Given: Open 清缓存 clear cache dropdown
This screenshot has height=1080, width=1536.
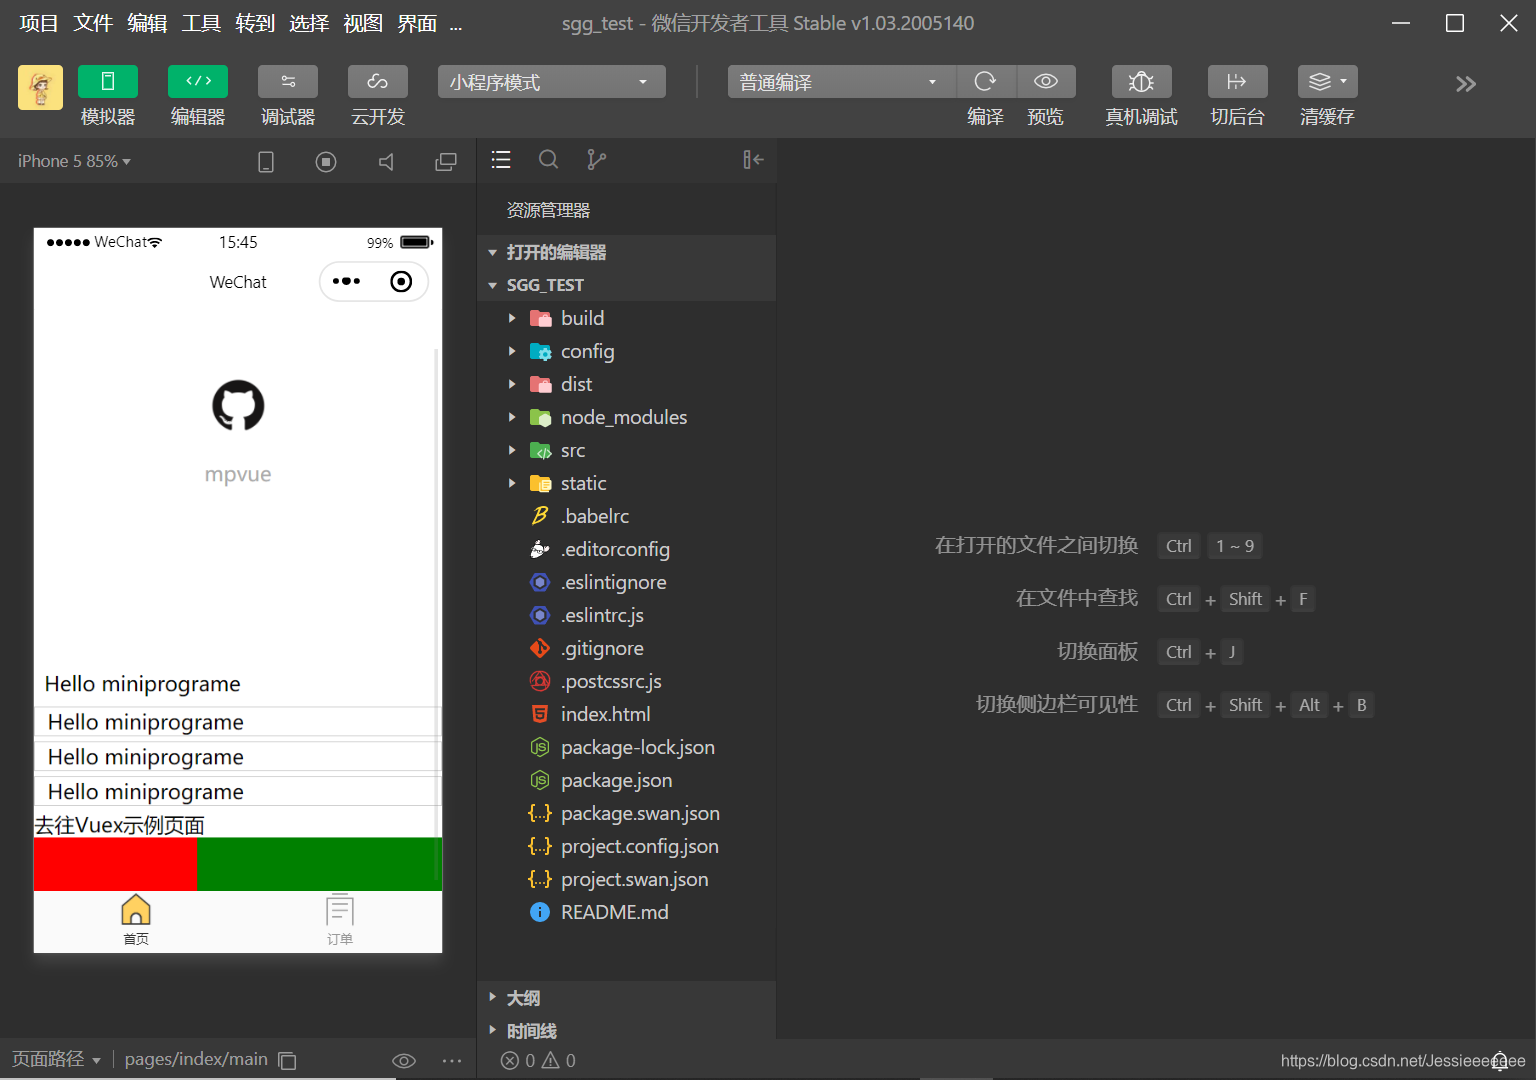Looking at the screenshot, I should point(1328,82).
